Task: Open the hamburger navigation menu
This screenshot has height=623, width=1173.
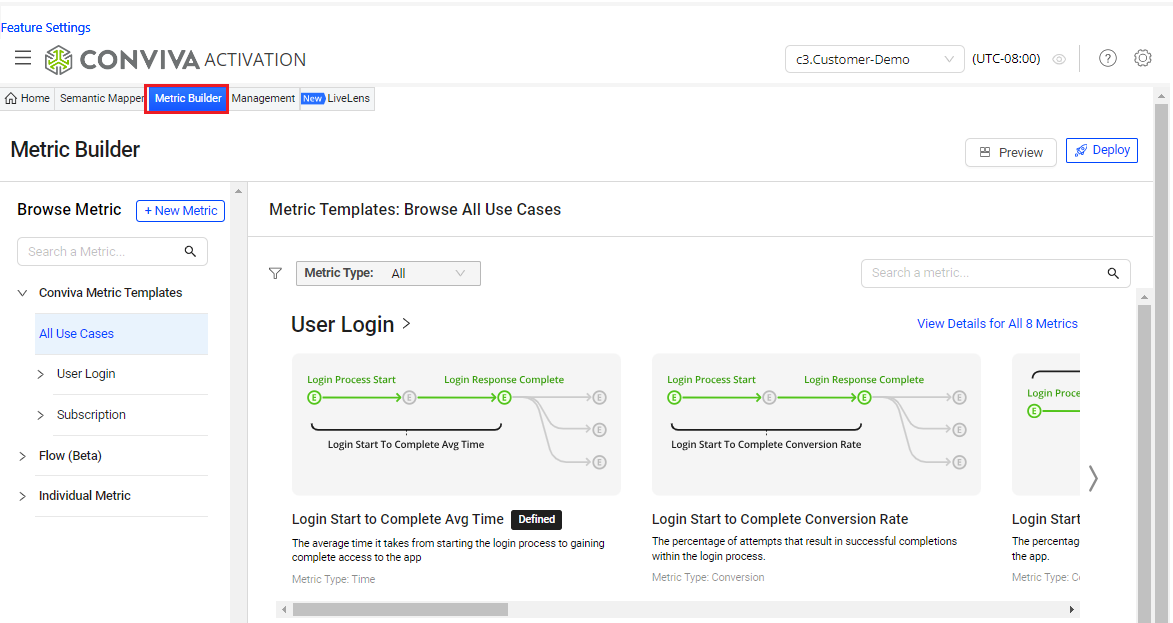Action: point(22,59)
